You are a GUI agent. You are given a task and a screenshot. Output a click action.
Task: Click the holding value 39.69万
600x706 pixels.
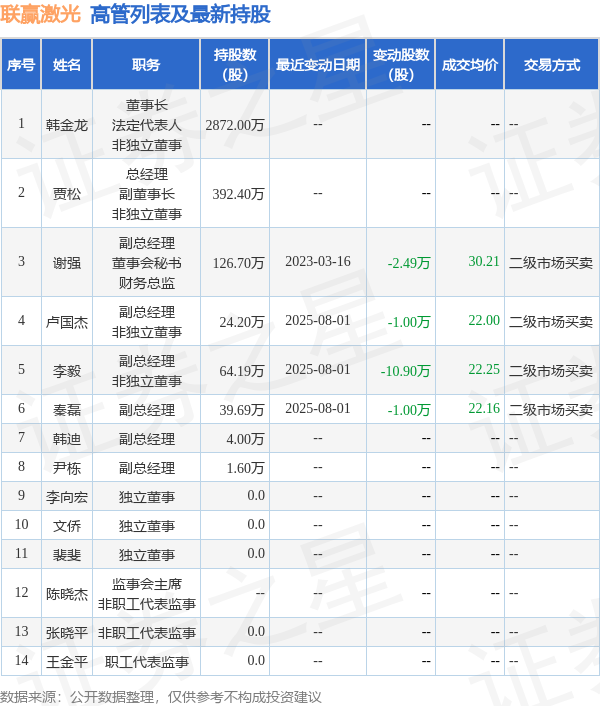(x=242, y=410)
